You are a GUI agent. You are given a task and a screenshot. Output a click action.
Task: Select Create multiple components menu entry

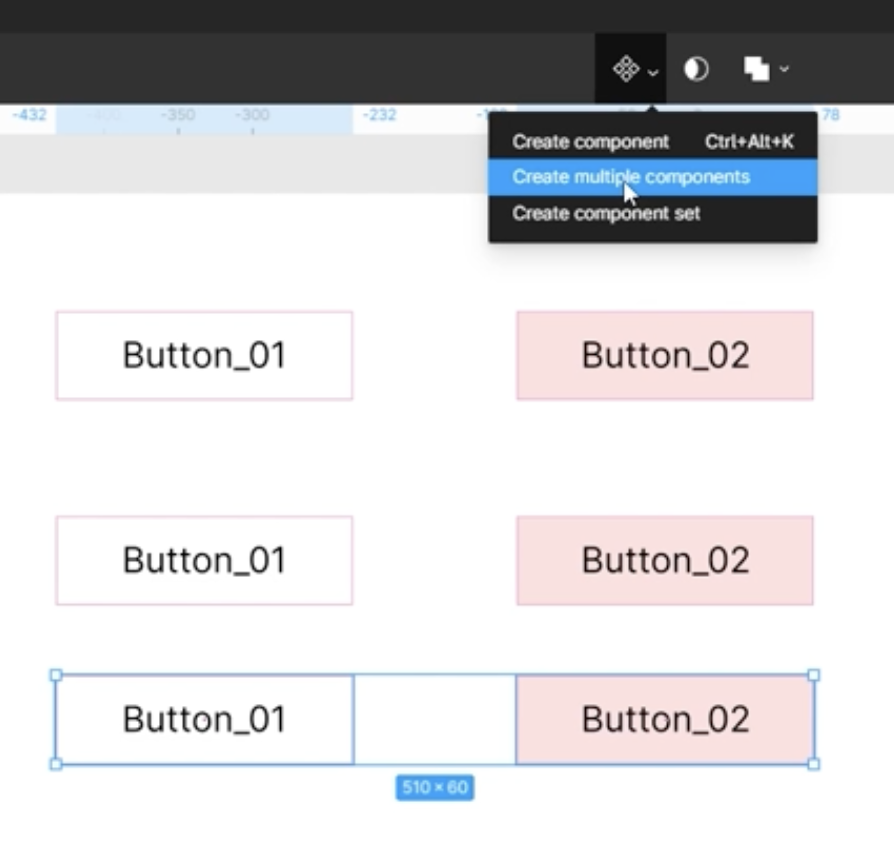[653, 177]
